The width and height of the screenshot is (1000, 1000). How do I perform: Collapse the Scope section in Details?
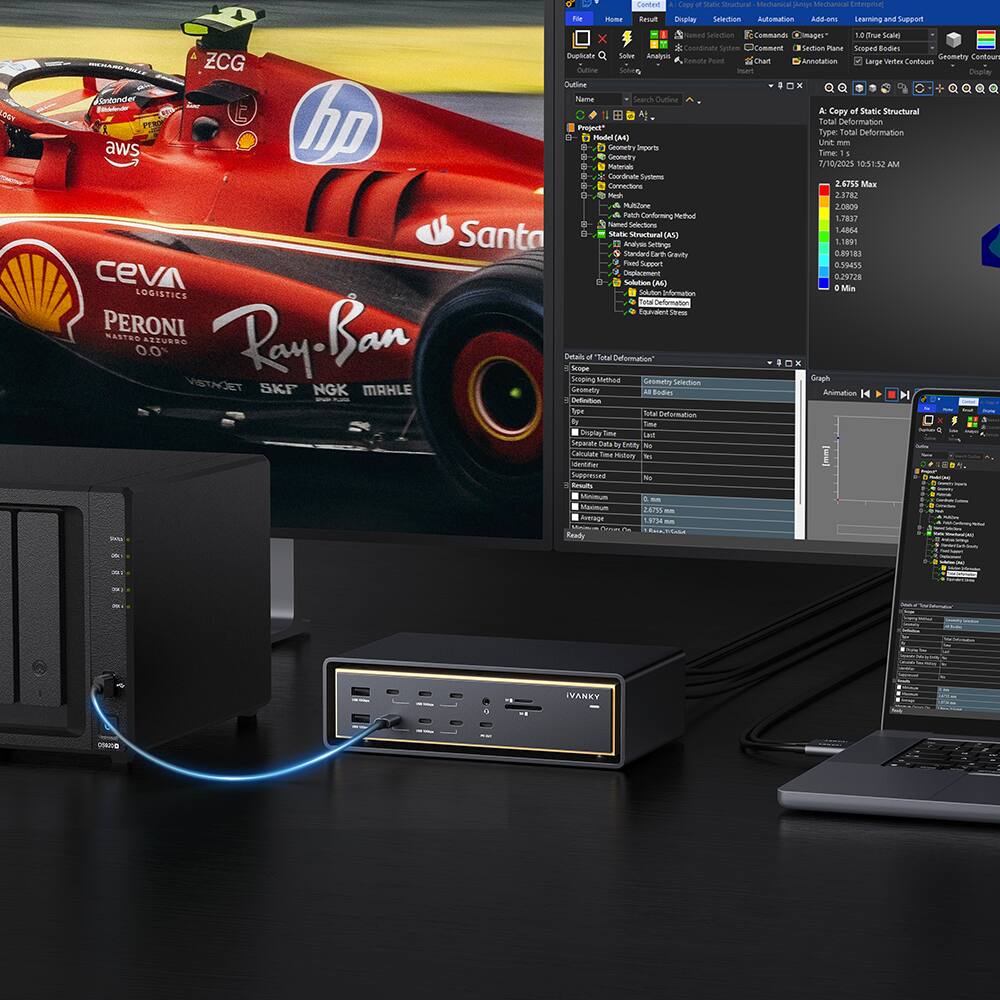[566, 369]
